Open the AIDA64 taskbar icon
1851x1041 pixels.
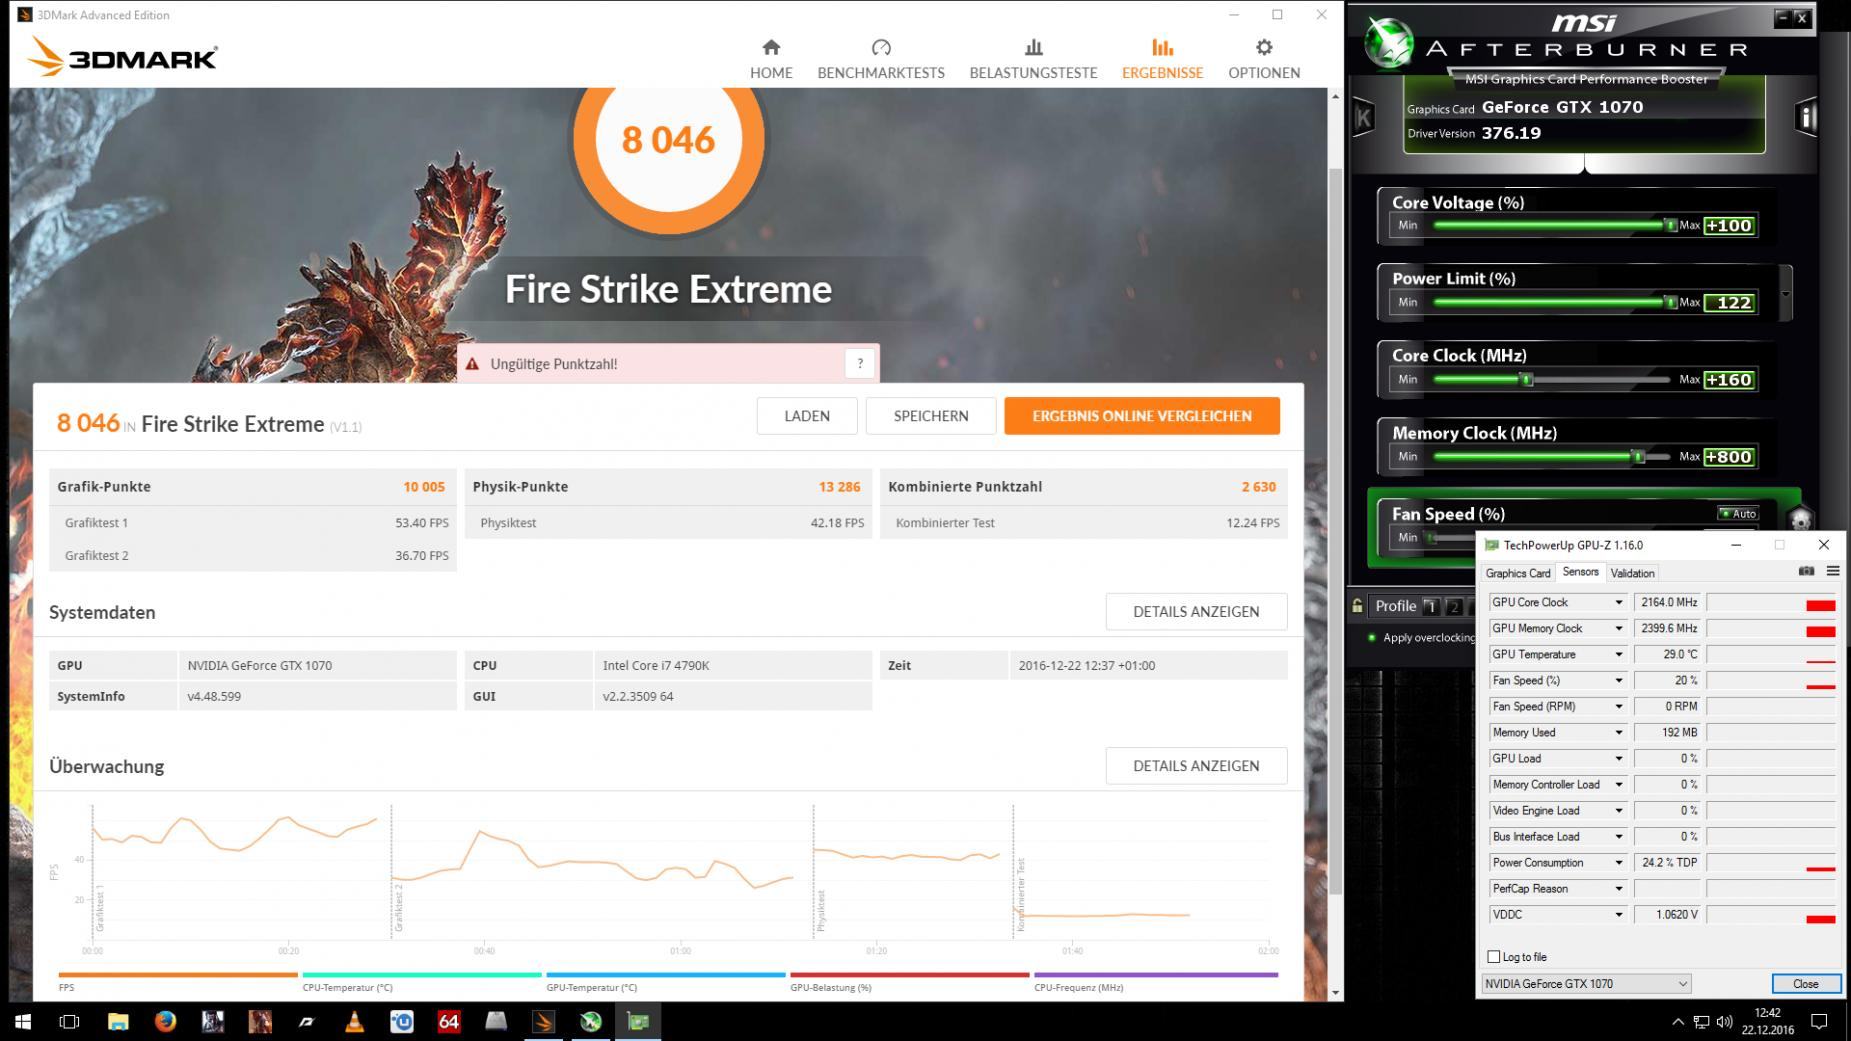coord(449,1021)
